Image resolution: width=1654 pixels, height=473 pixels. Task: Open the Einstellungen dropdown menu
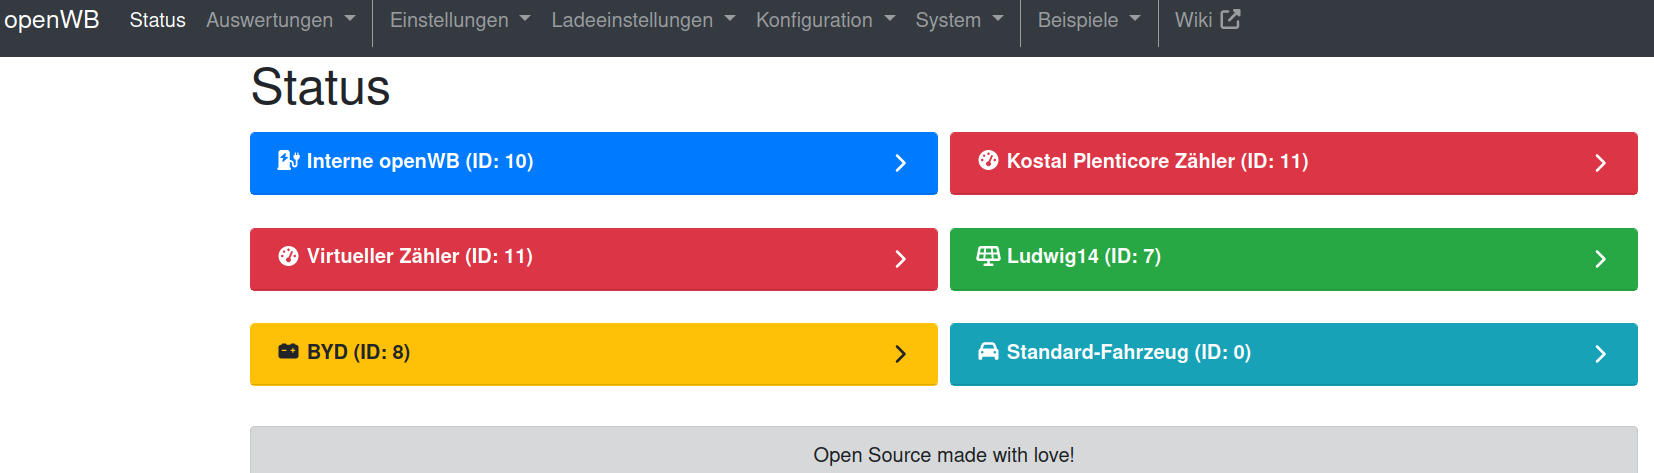coord(460,20)
